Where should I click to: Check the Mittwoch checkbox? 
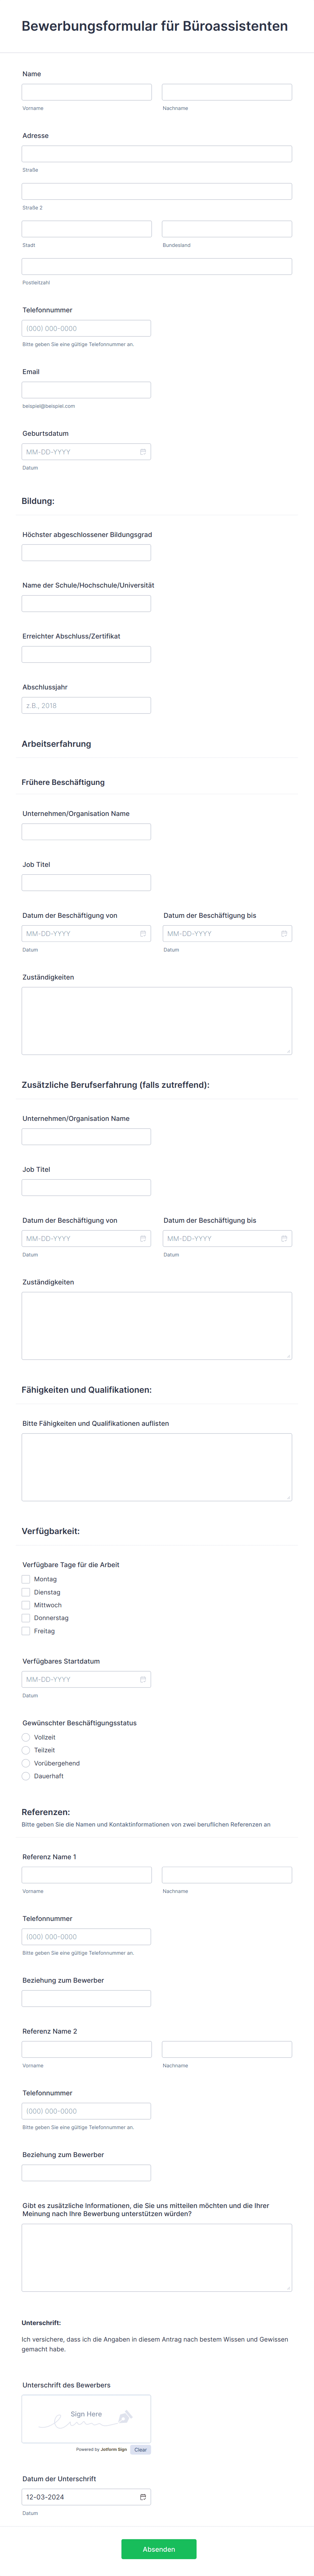[x=26, y=1605]
